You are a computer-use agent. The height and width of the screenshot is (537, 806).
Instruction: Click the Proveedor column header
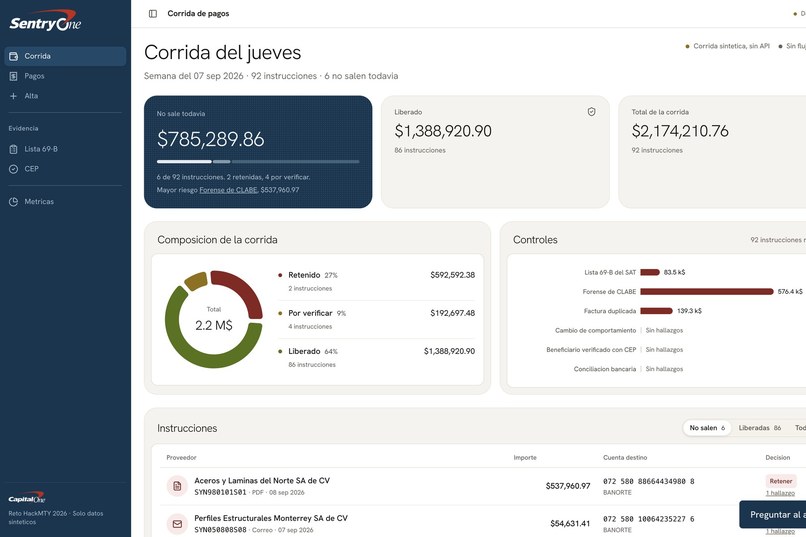click(x=181, y=457)
